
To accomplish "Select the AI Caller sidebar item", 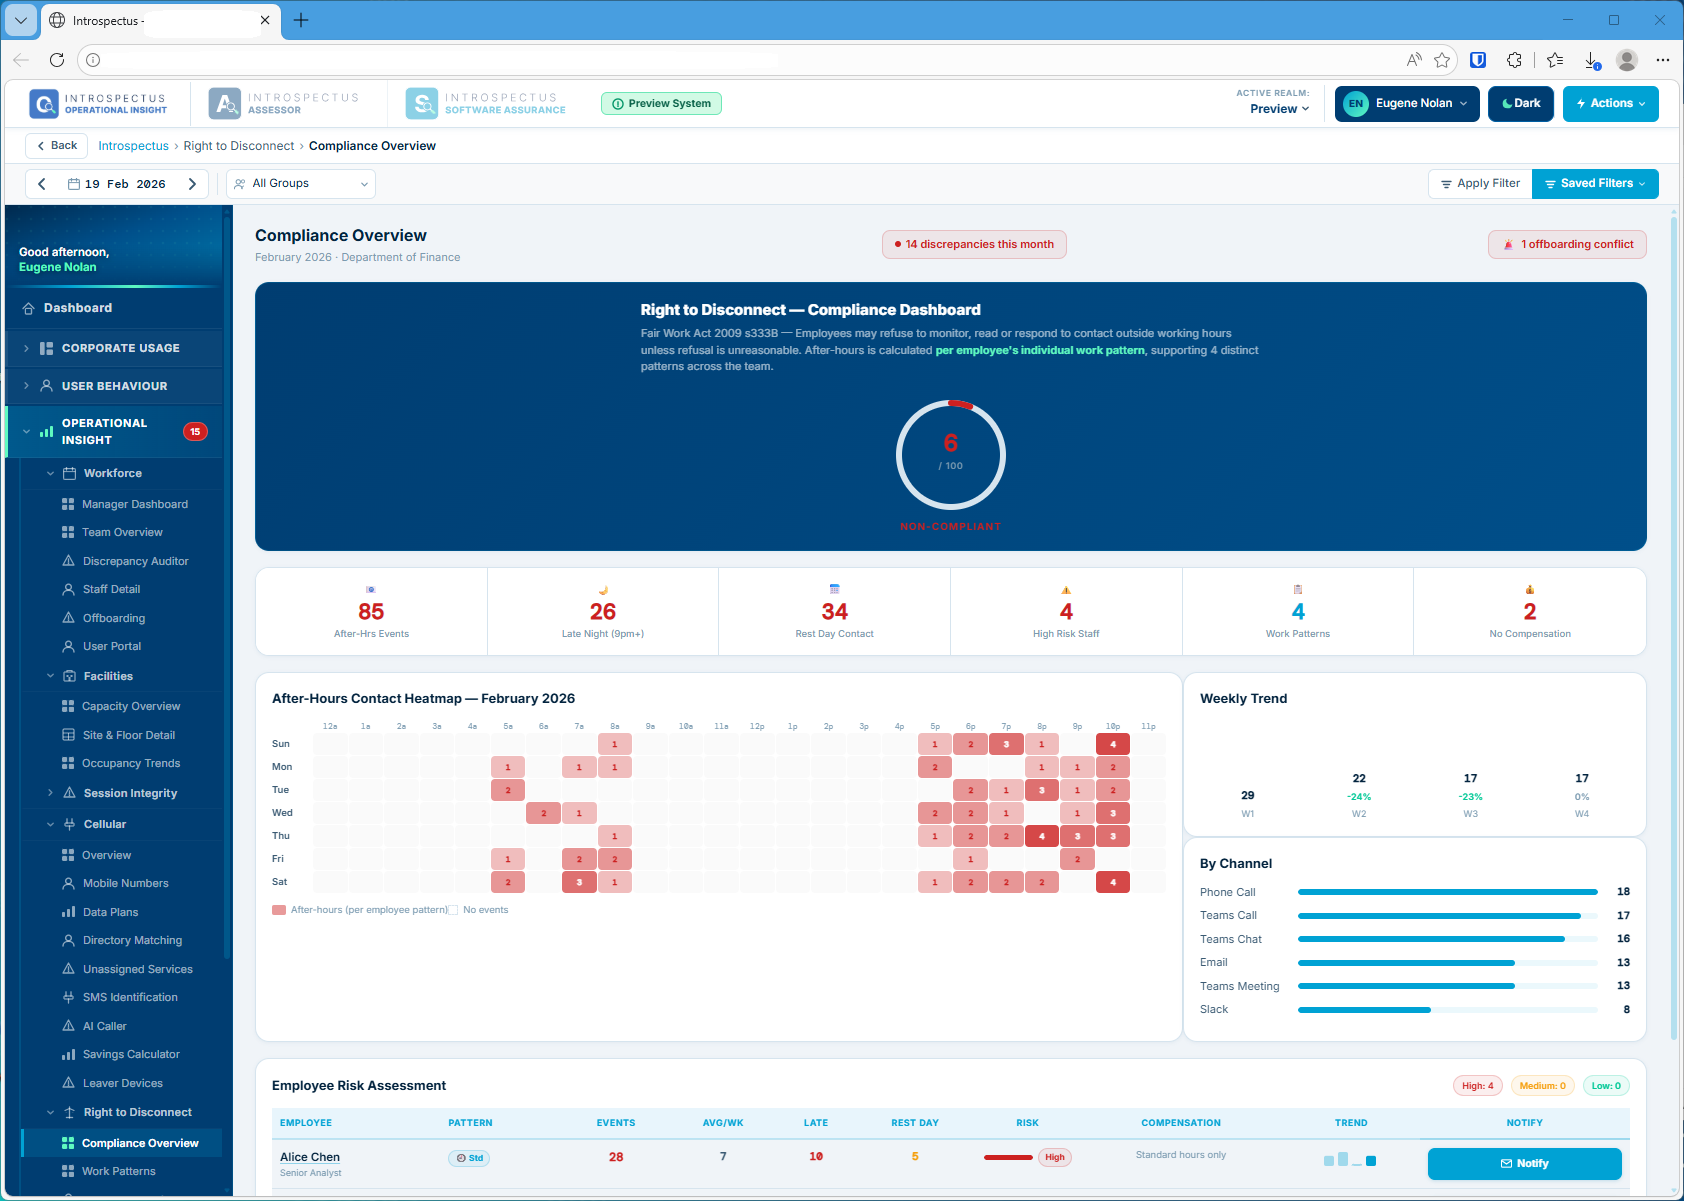I will click(66, 1025).
